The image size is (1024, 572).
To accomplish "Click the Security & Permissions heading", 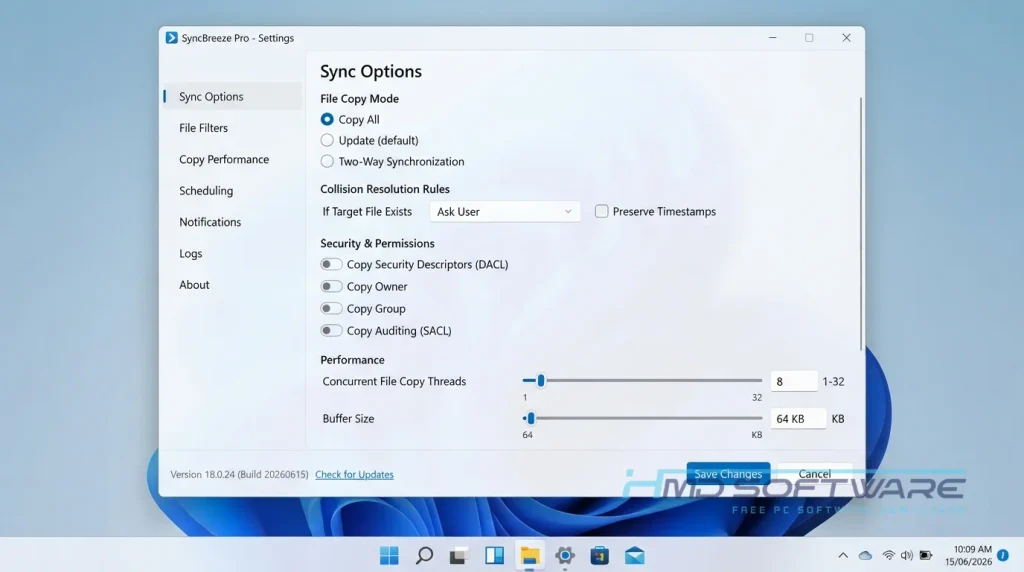I will 377,244.
